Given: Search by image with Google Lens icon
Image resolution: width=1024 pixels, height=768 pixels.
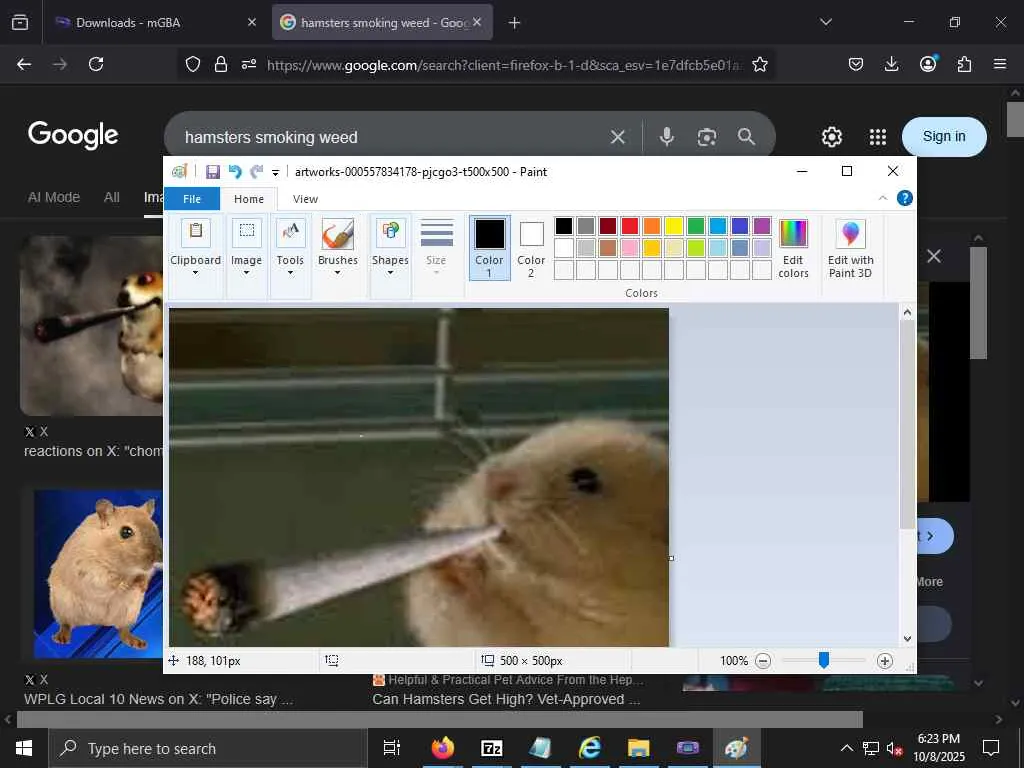Looking at the screenshot, I should tap(707, 137).
